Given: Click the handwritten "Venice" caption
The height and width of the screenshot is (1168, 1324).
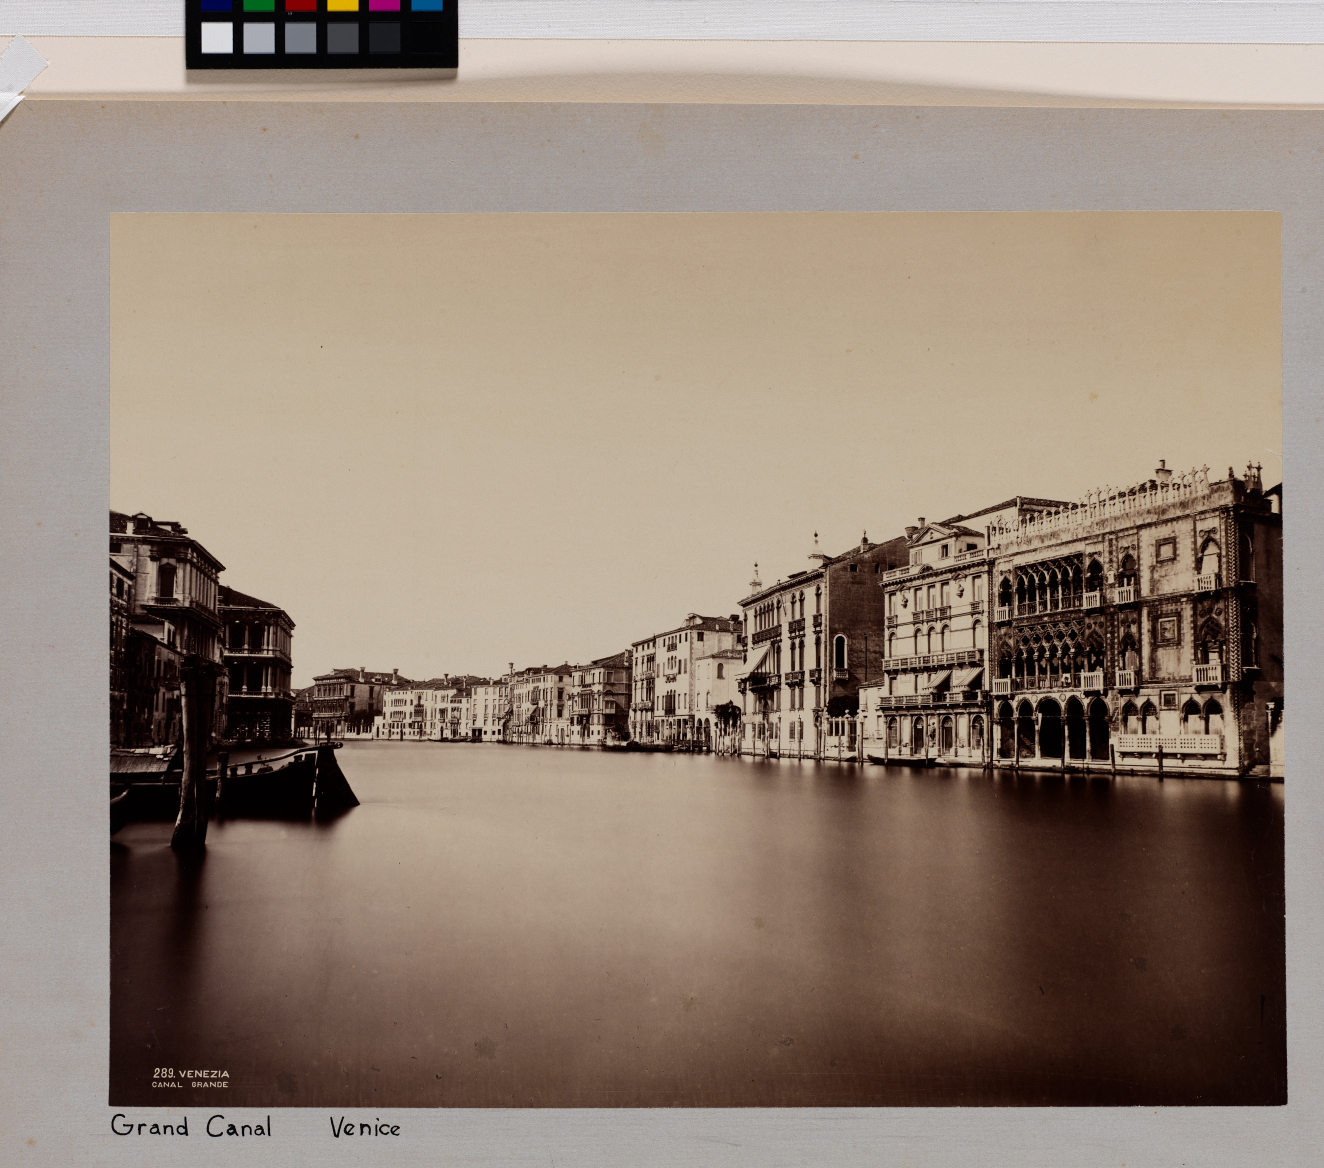Looking at the screenshot, I should click(x=365, y=1128).
